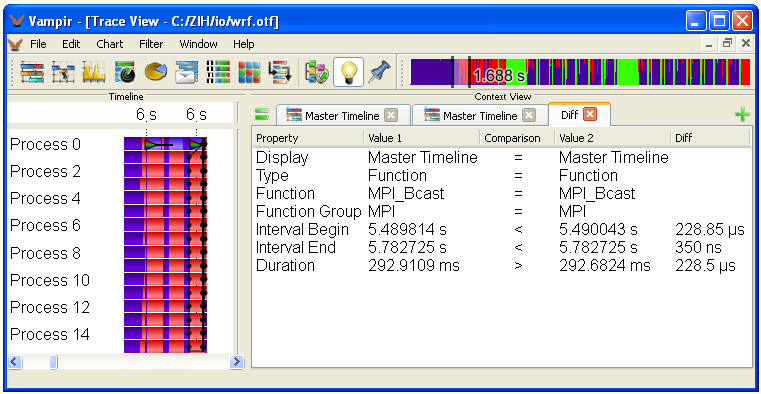Click the Type property row

click(501, 176)
